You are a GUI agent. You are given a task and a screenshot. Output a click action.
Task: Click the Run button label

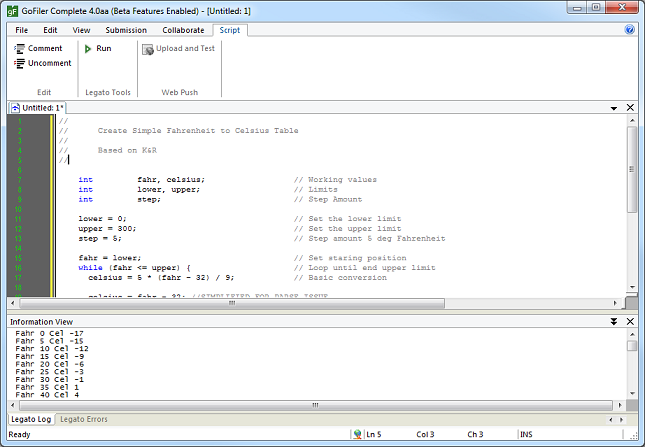(x=104, y=49)
